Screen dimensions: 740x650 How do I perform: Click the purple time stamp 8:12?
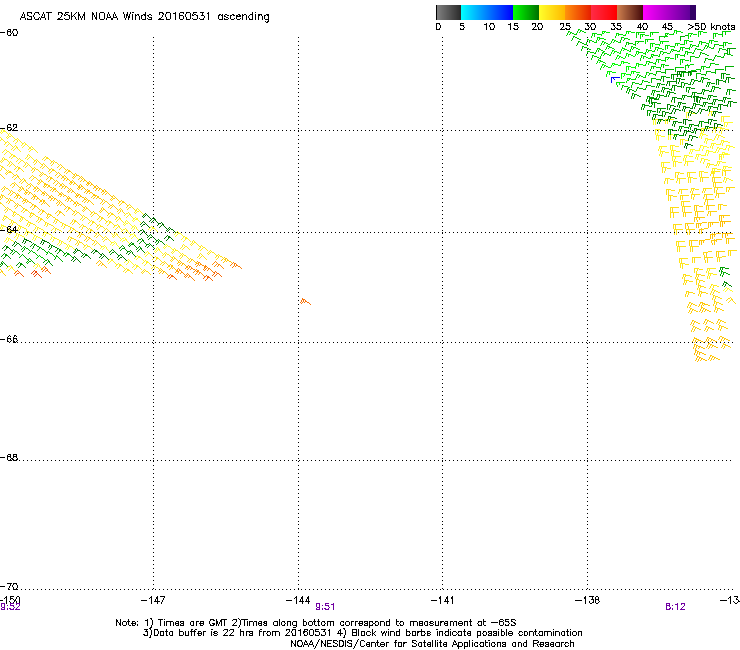click(675, 607)
